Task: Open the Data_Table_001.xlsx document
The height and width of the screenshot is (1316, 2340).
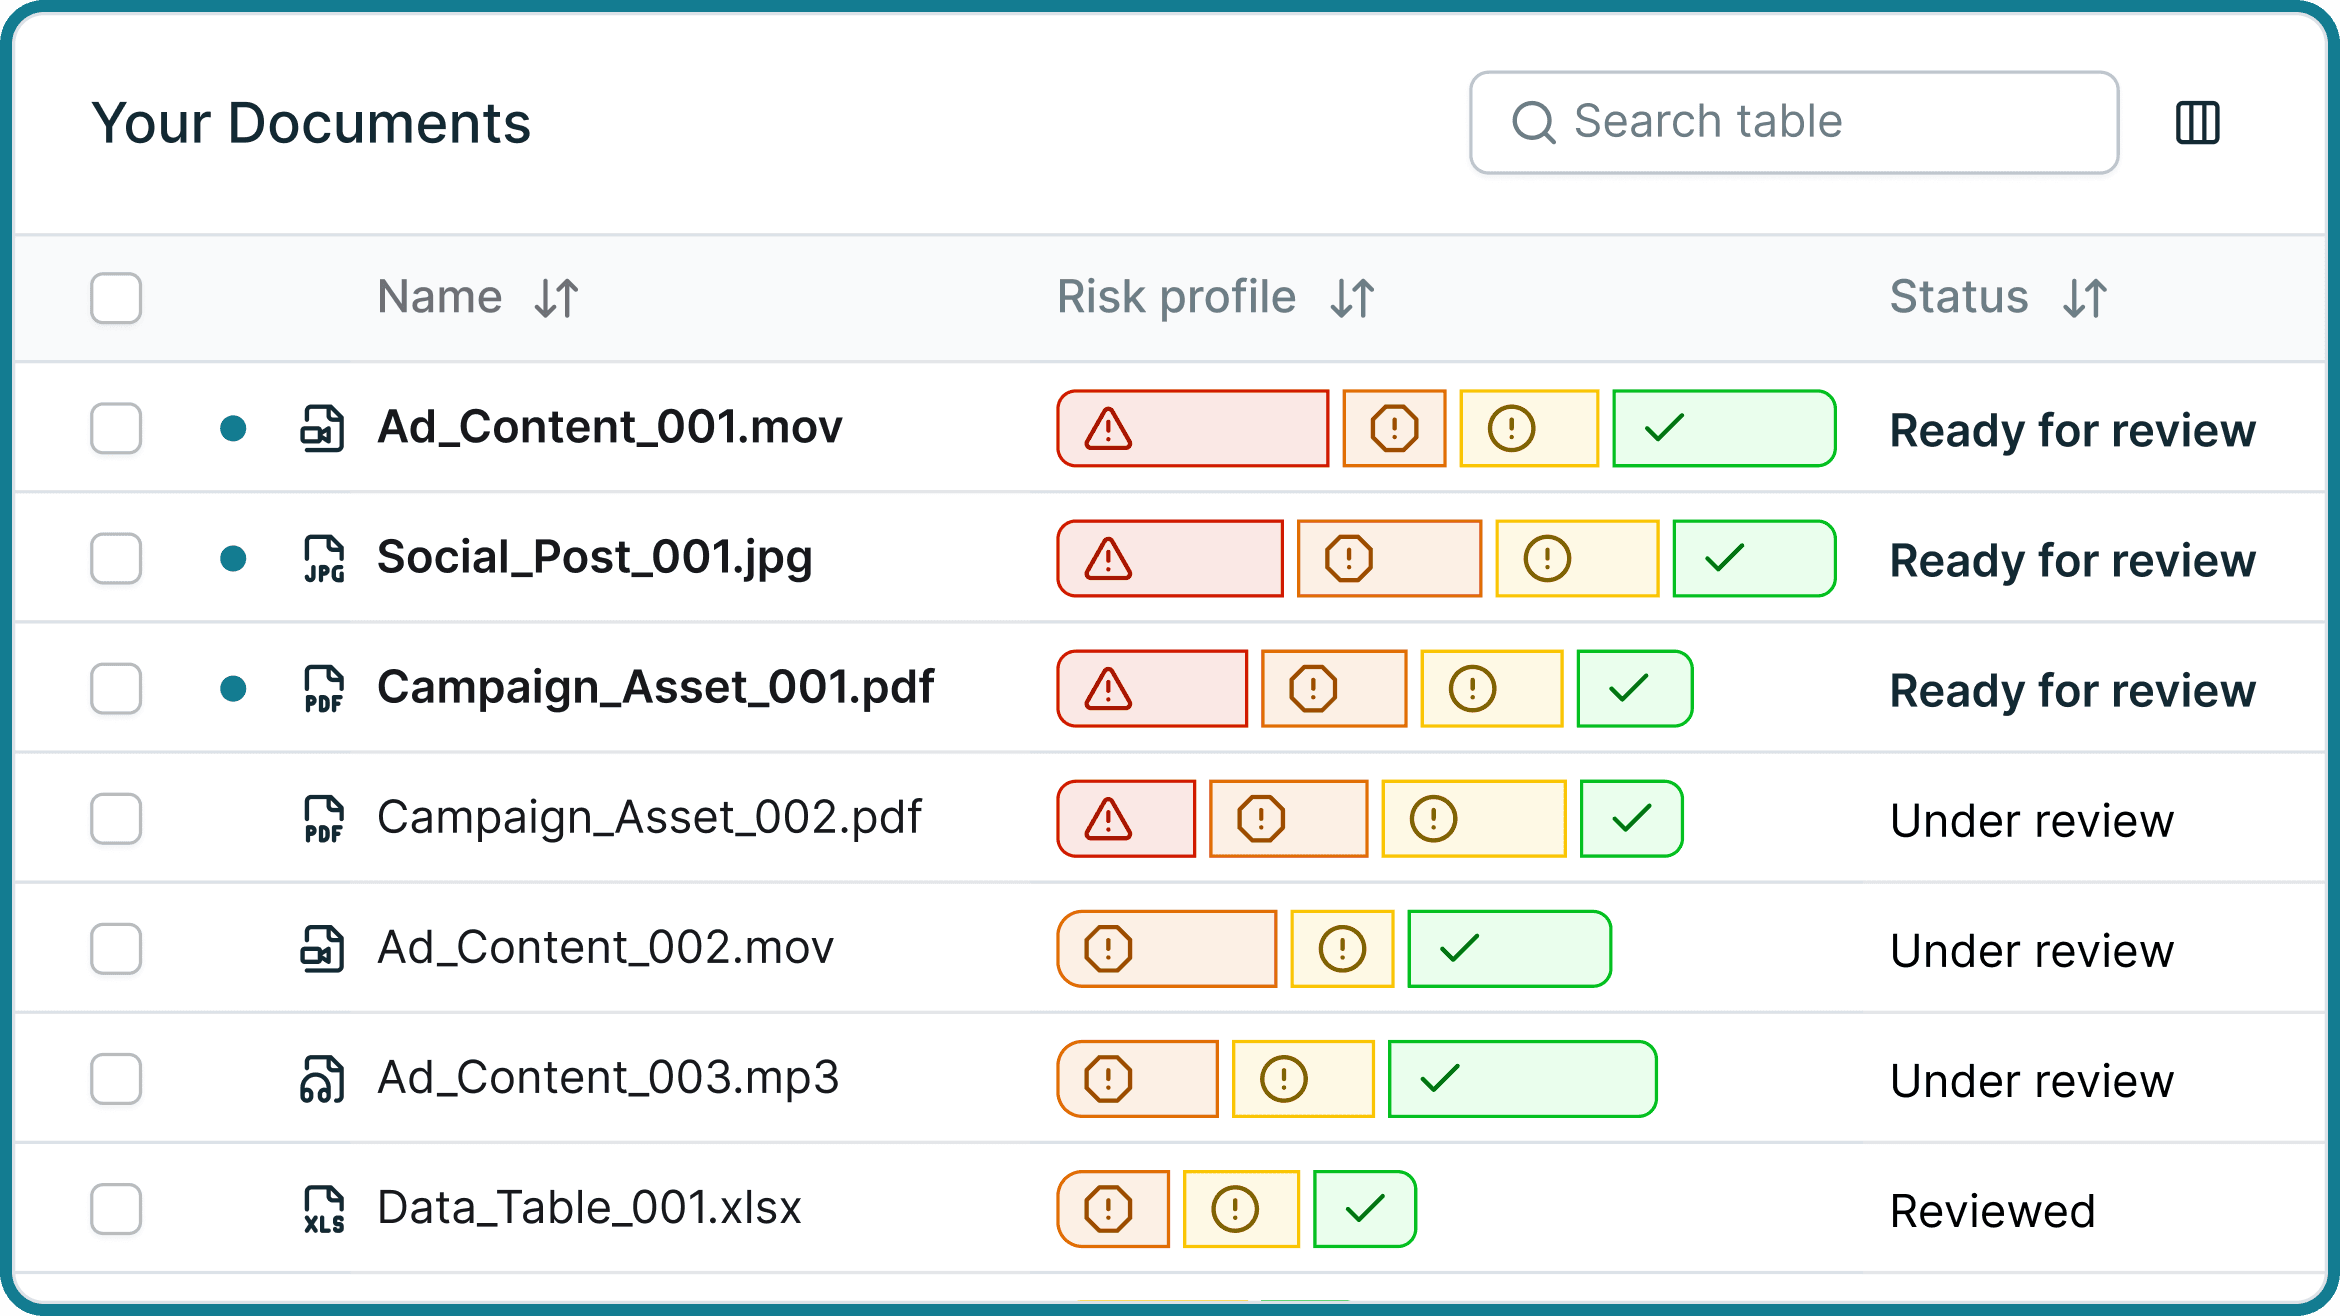Action: point(589,1208)
